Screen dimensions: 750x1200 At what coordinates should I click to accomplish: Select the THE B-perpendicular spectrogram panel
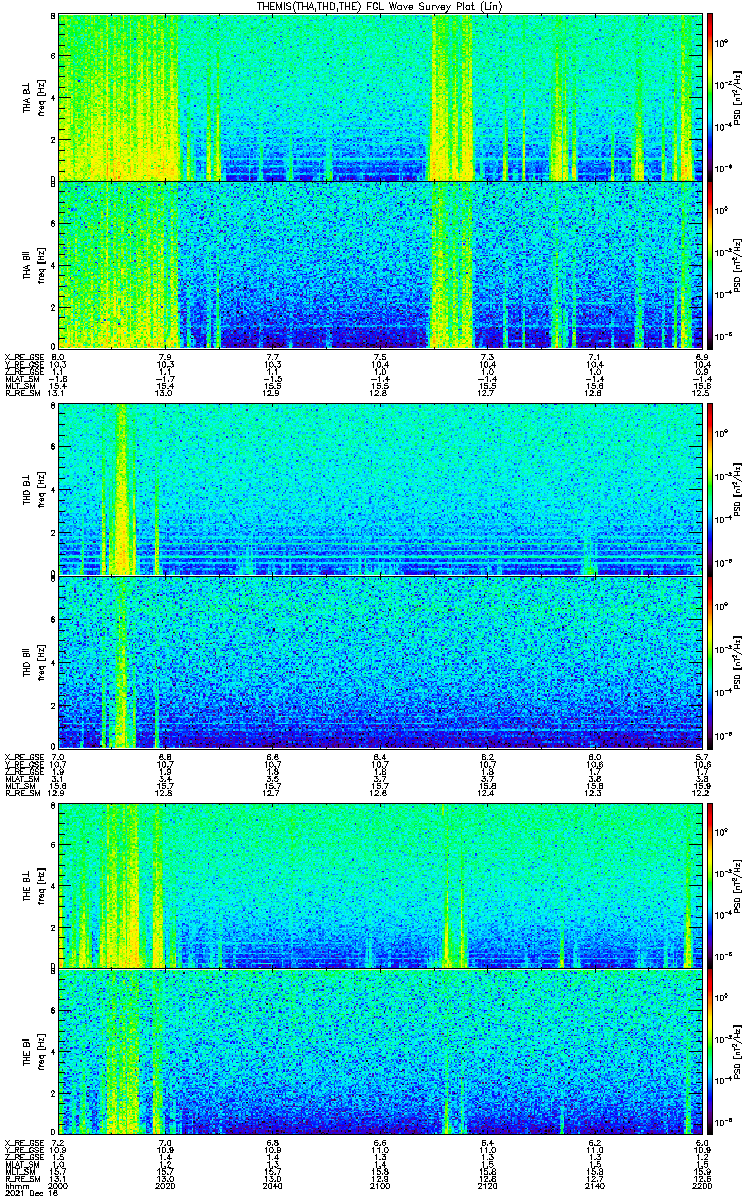pyautogui.click(x=378, y=885)
